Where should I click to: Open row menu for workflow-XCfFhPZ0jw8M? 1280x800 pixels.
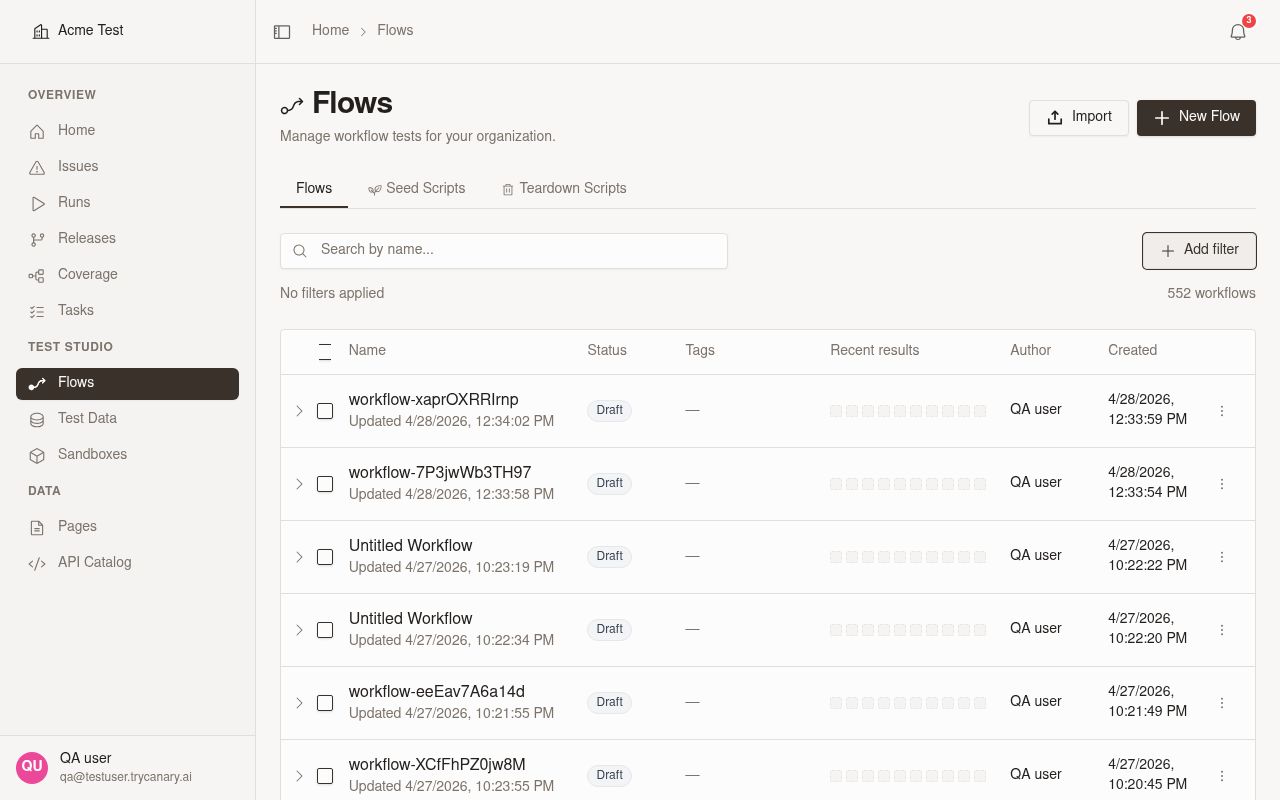click(1222, 776)
